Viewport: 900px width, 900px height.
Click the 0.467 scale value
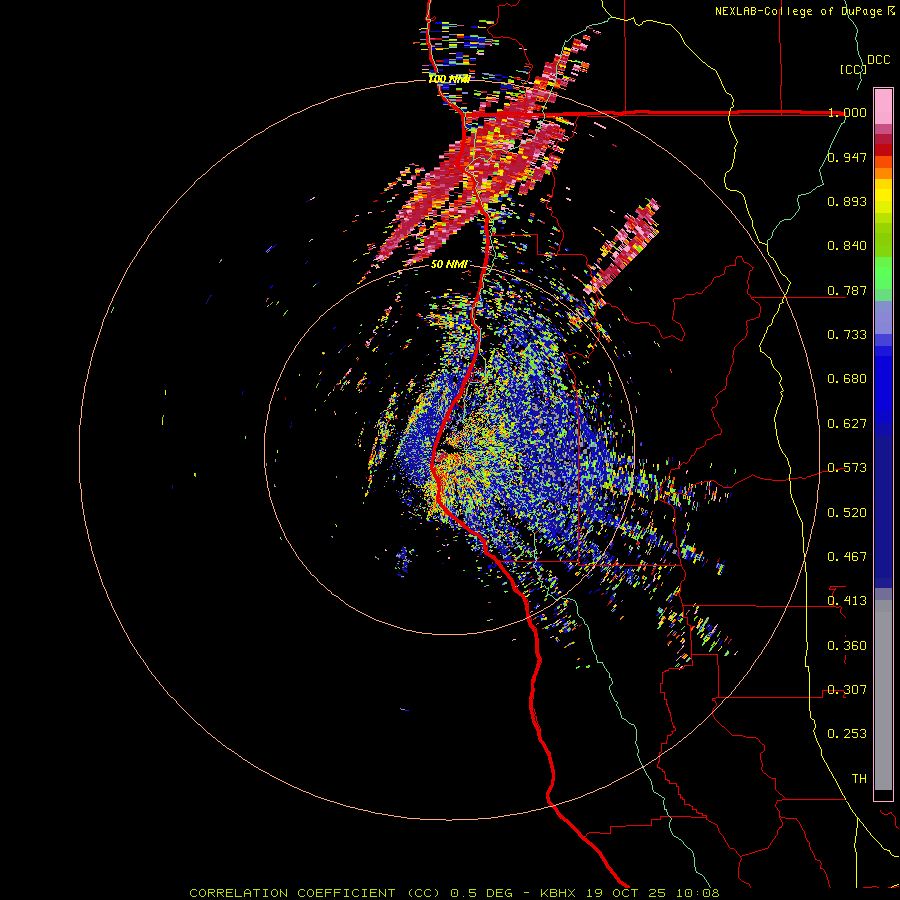[x=847, y=557]
